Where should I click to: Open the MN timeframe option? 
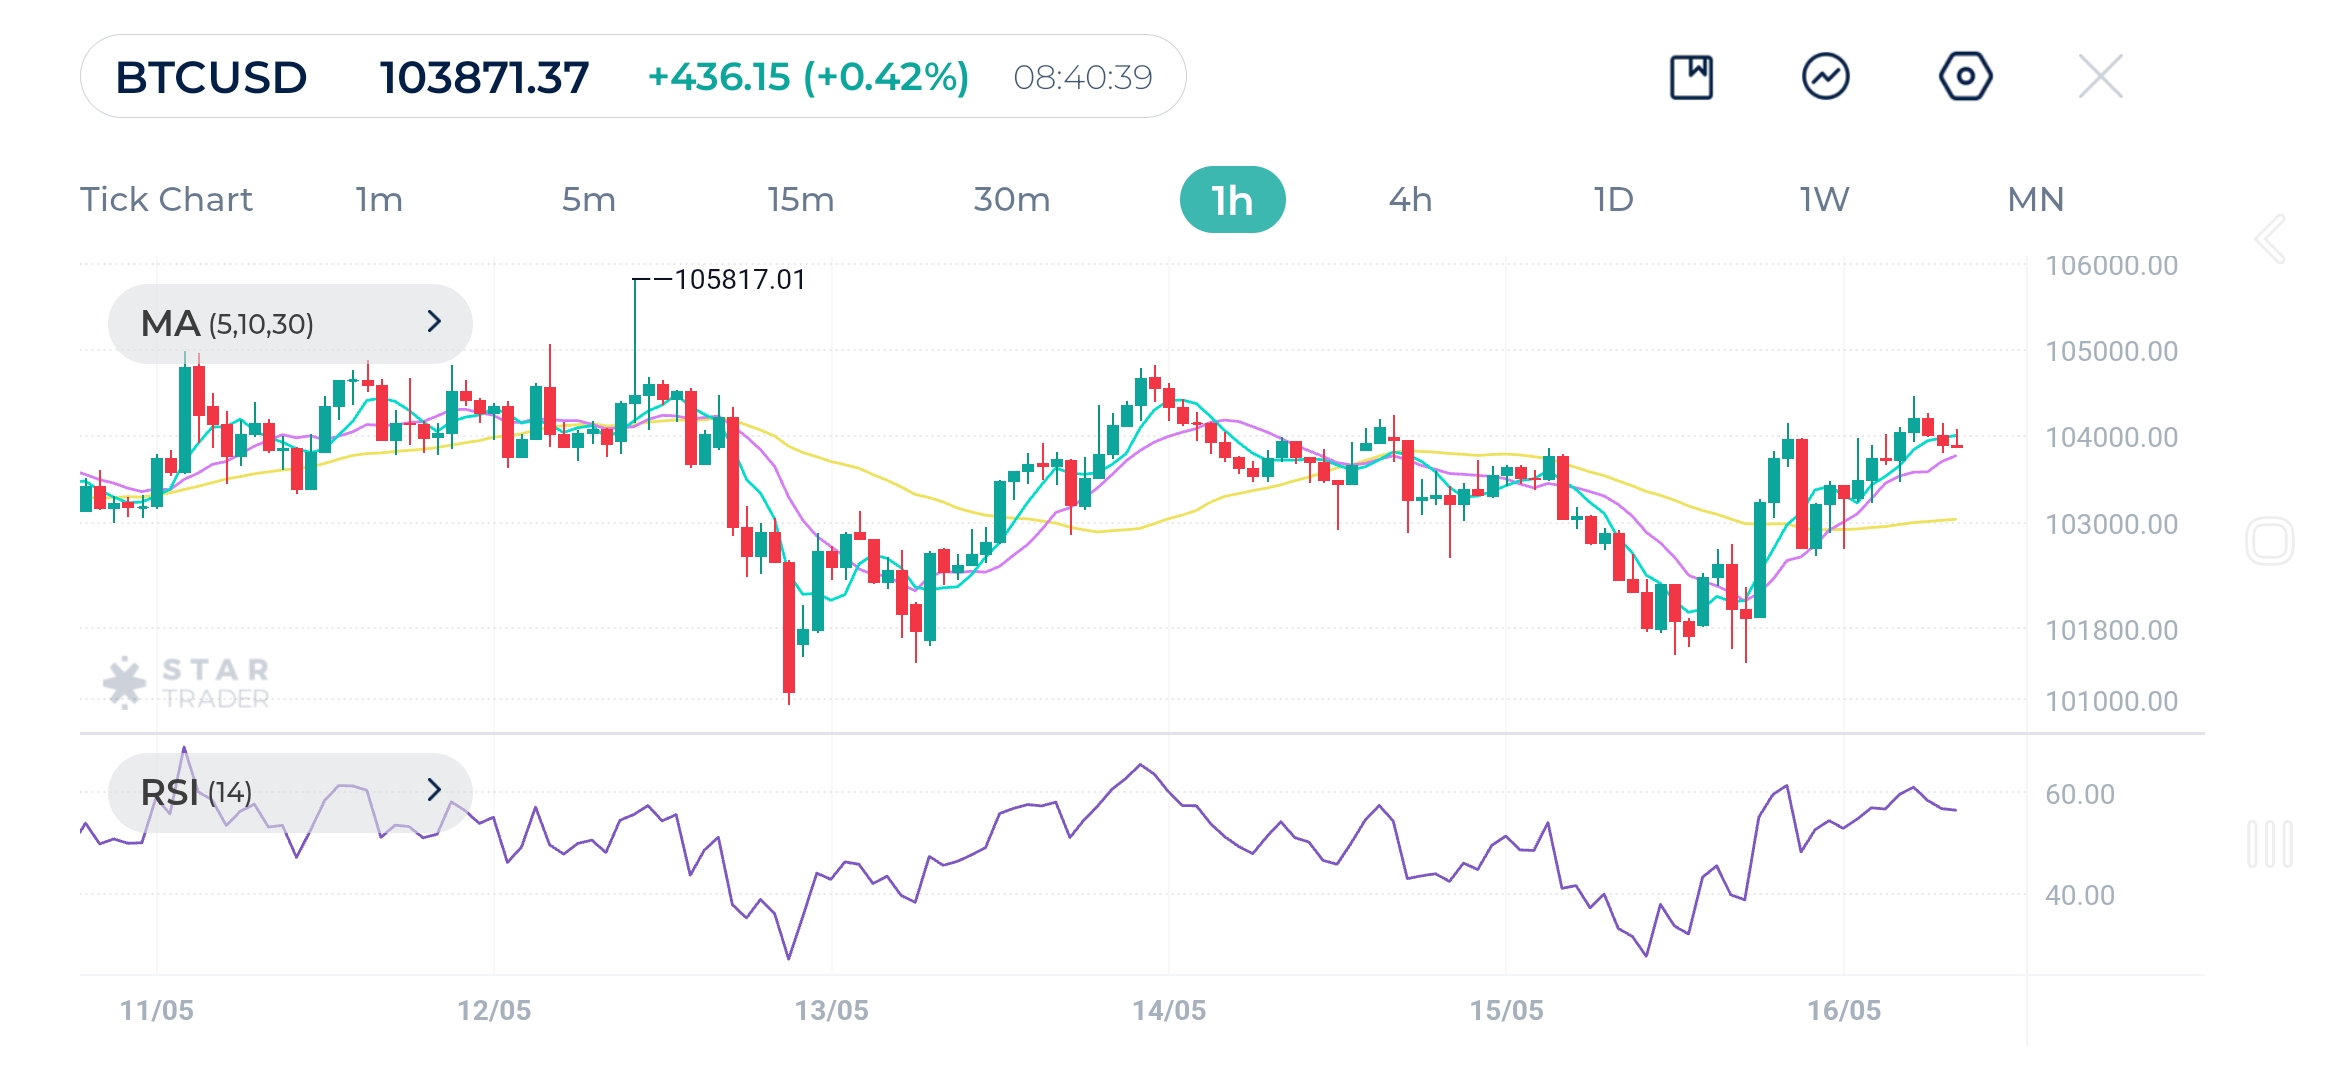2034,199
